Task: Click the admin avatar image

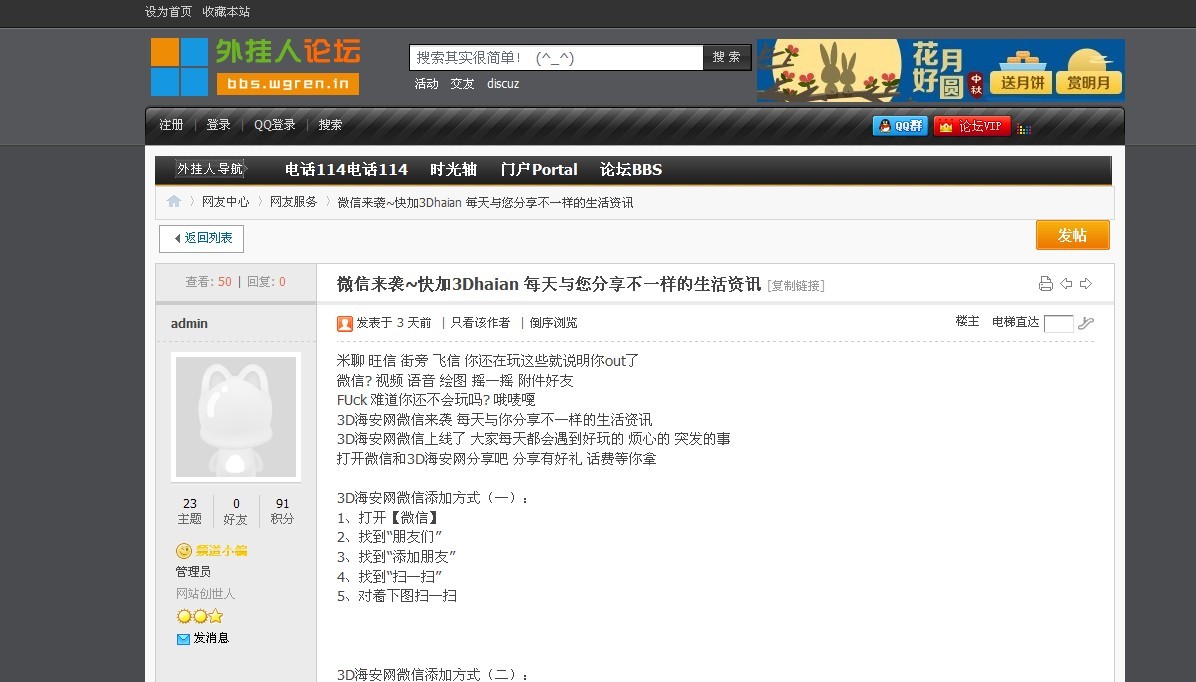Action: [236, 417]
